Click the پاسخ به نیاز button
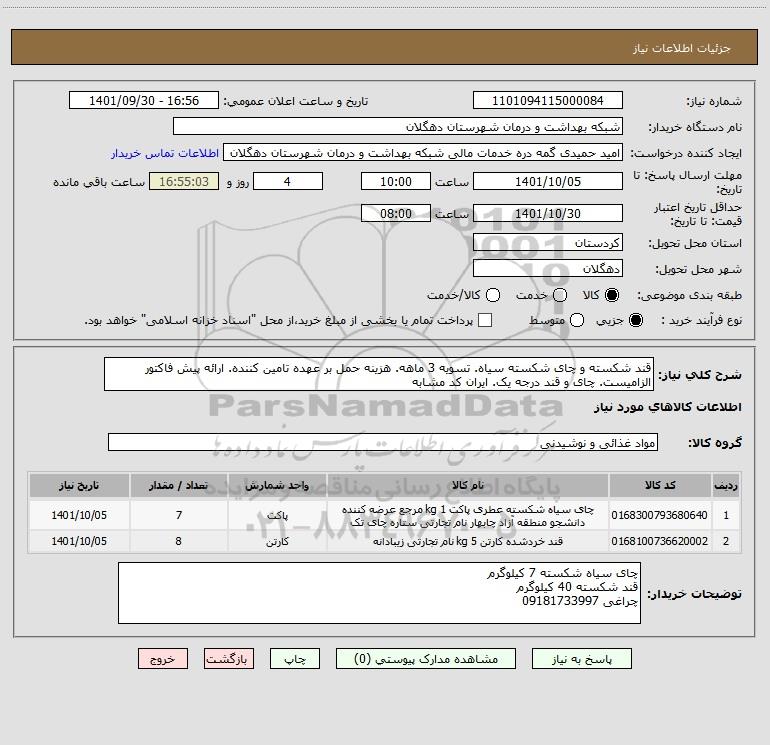Viewport: 770px width, 745px height. coord(581,659)
